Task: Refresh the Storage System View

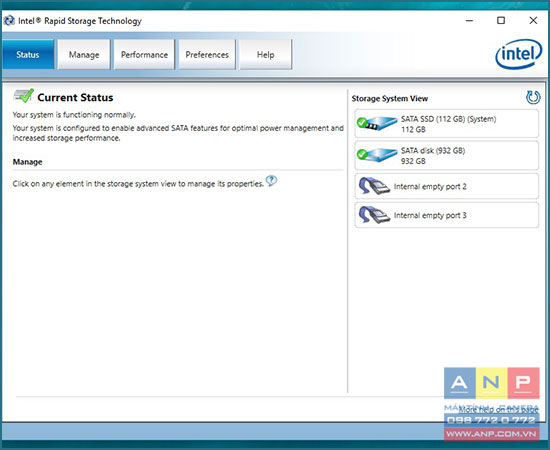Action: (x=533, y=97)
